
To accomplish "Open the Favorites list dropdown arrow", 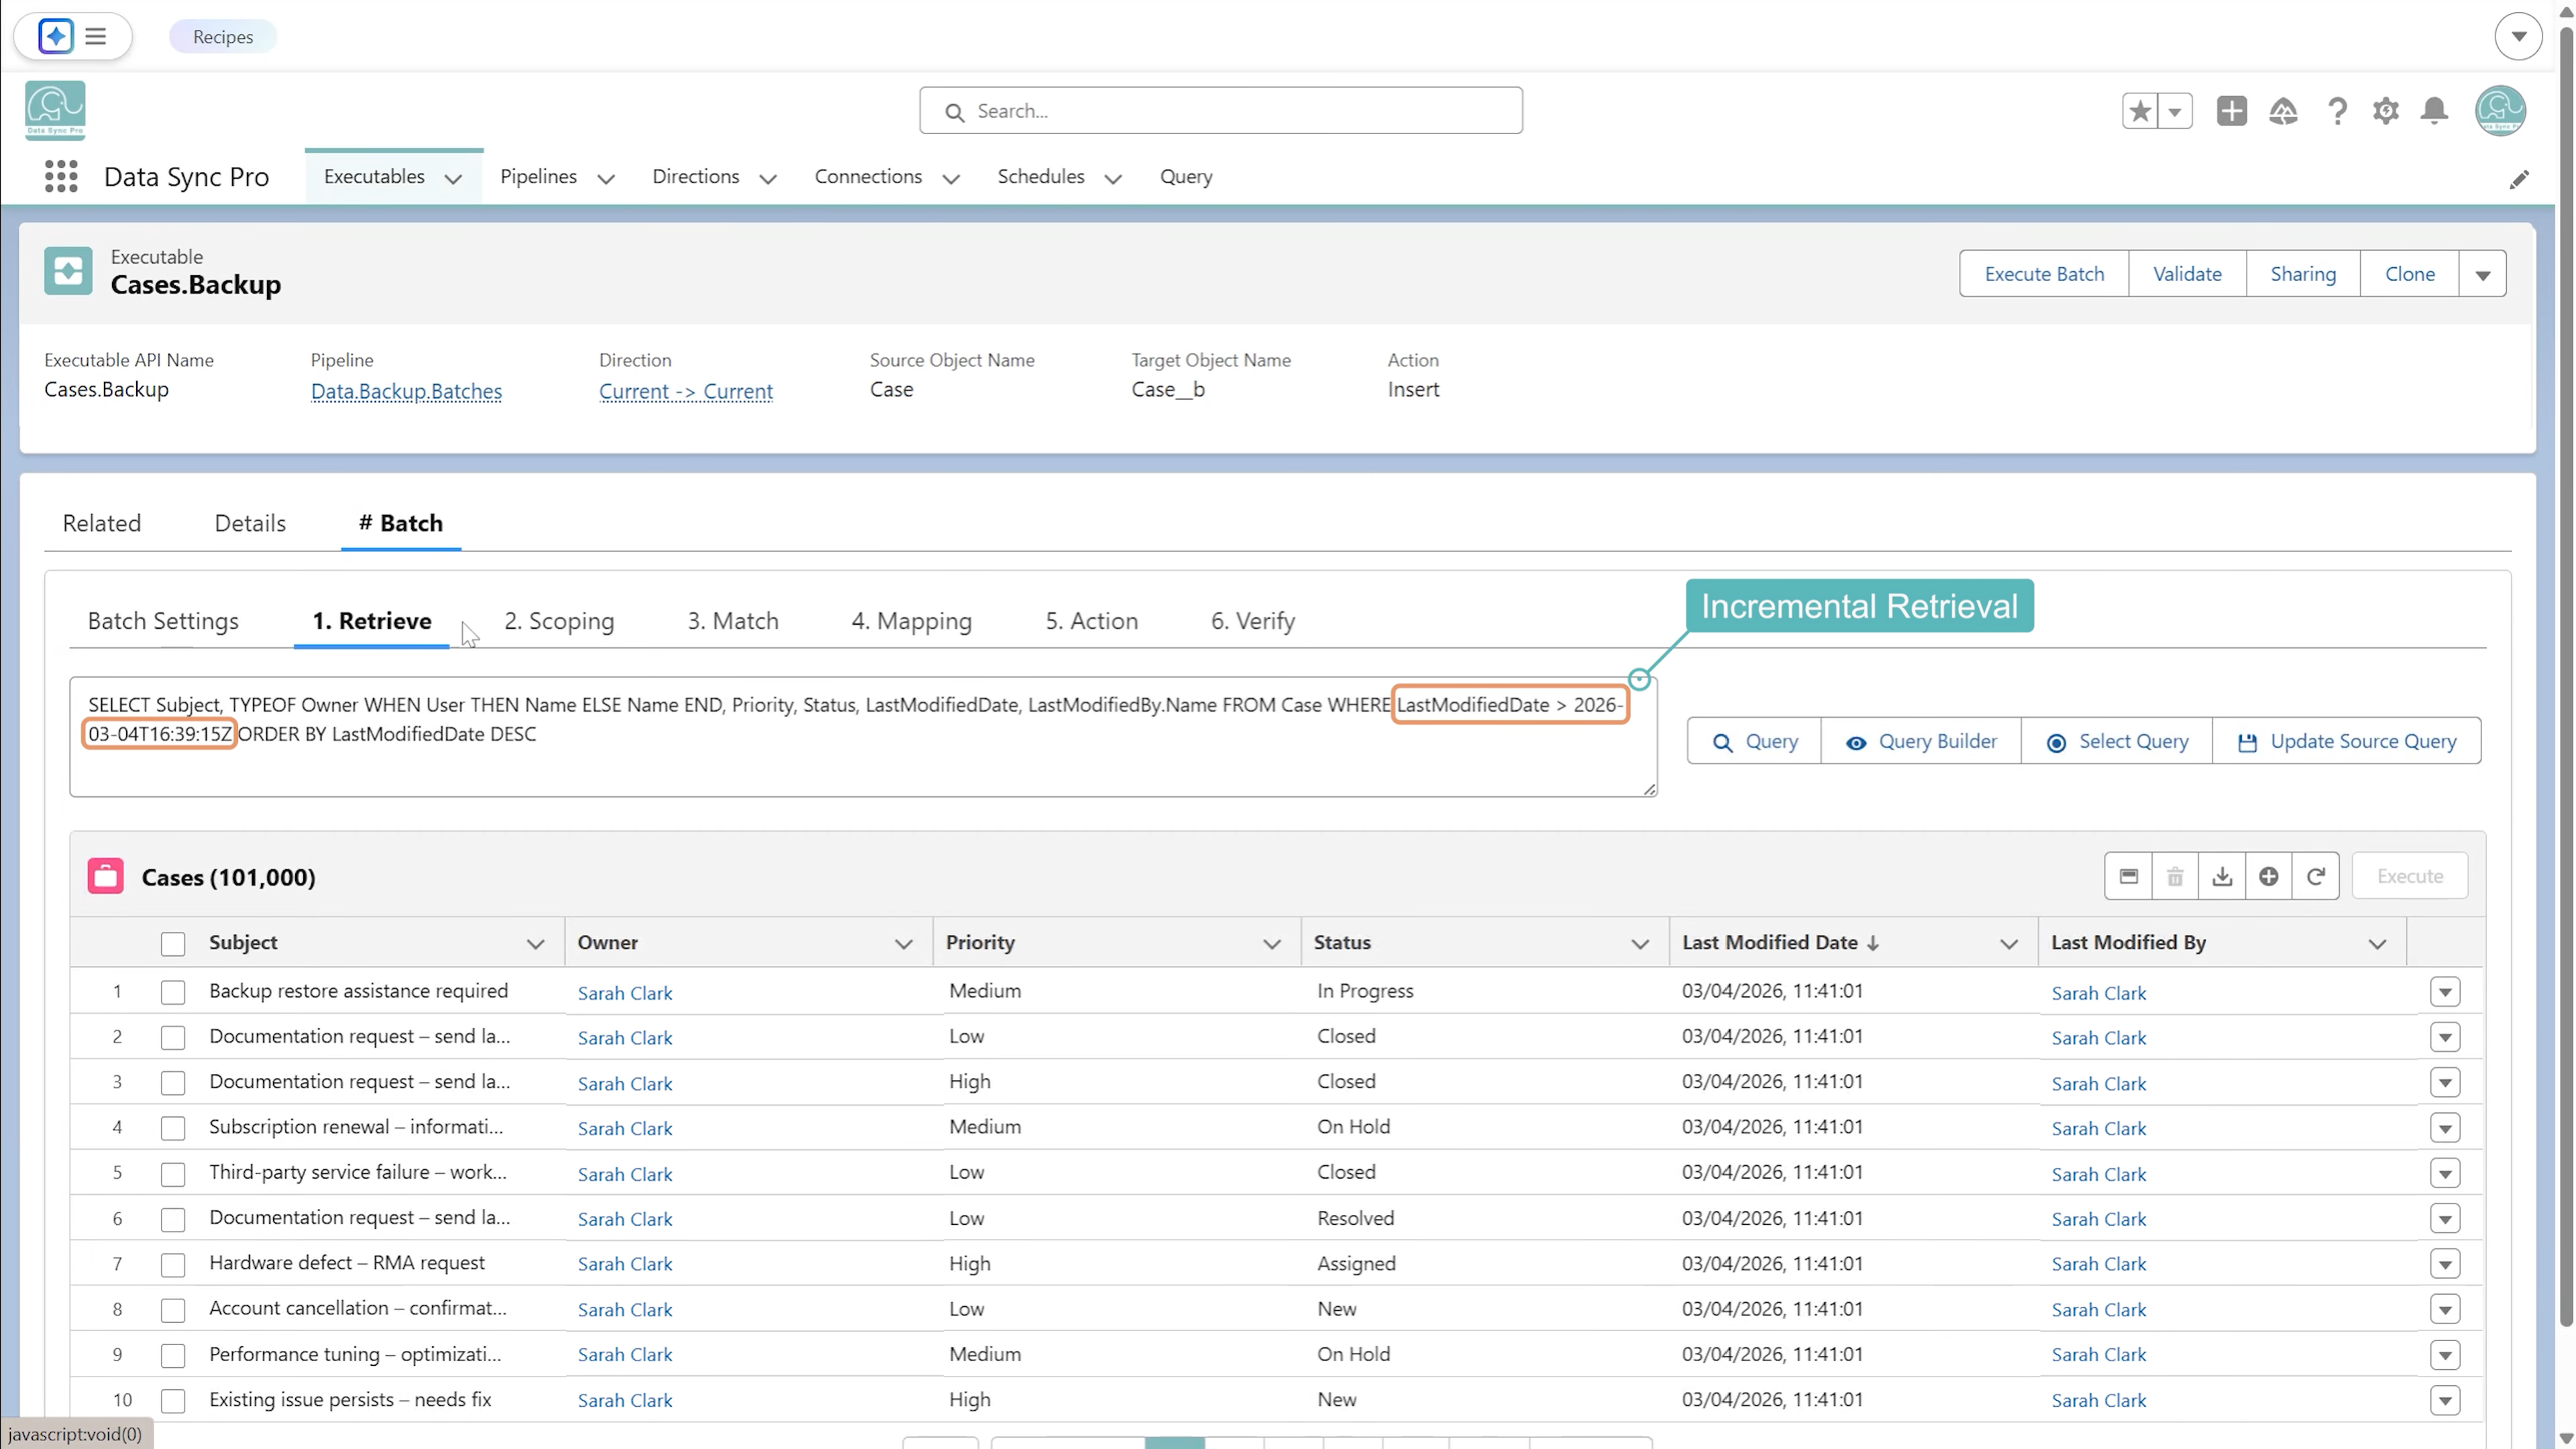I will pyautogui.click(x=2175, y=111).
